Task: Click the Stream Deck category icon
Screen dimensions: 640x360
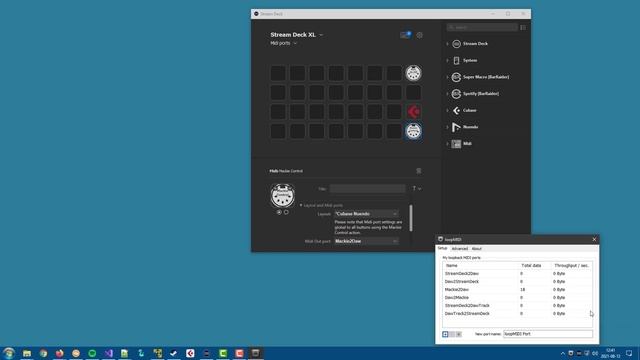Action: coord(456,44)
